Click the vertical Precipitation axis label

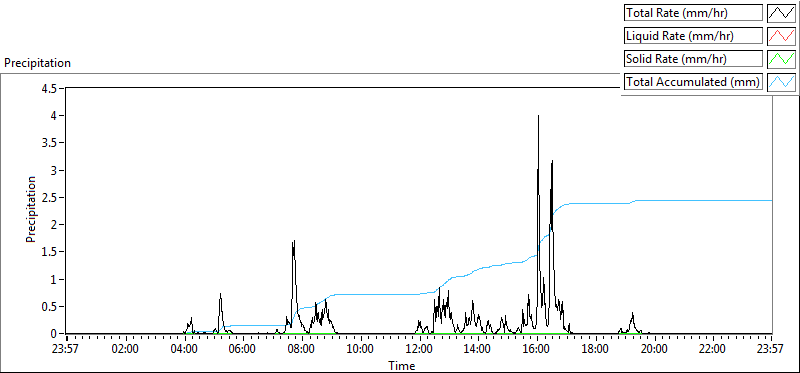[x=31, y=209]
